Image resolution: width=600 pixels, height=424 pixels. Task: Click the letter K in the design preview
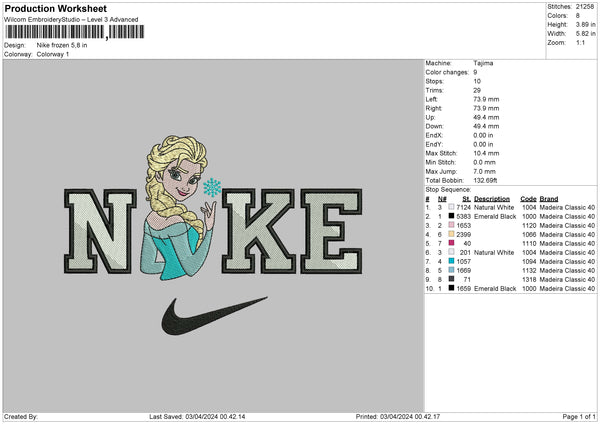[258, 231]
